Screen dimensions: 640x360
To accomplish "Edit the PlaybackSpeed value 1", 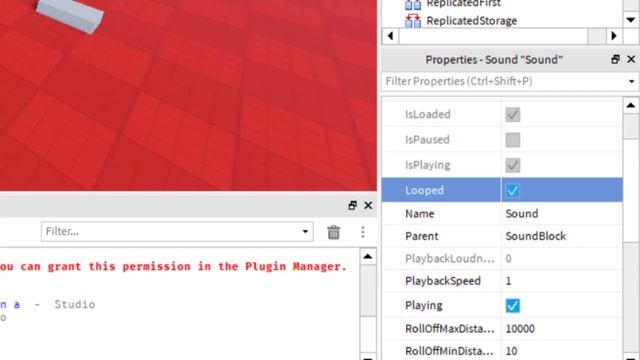I will 508,281.
